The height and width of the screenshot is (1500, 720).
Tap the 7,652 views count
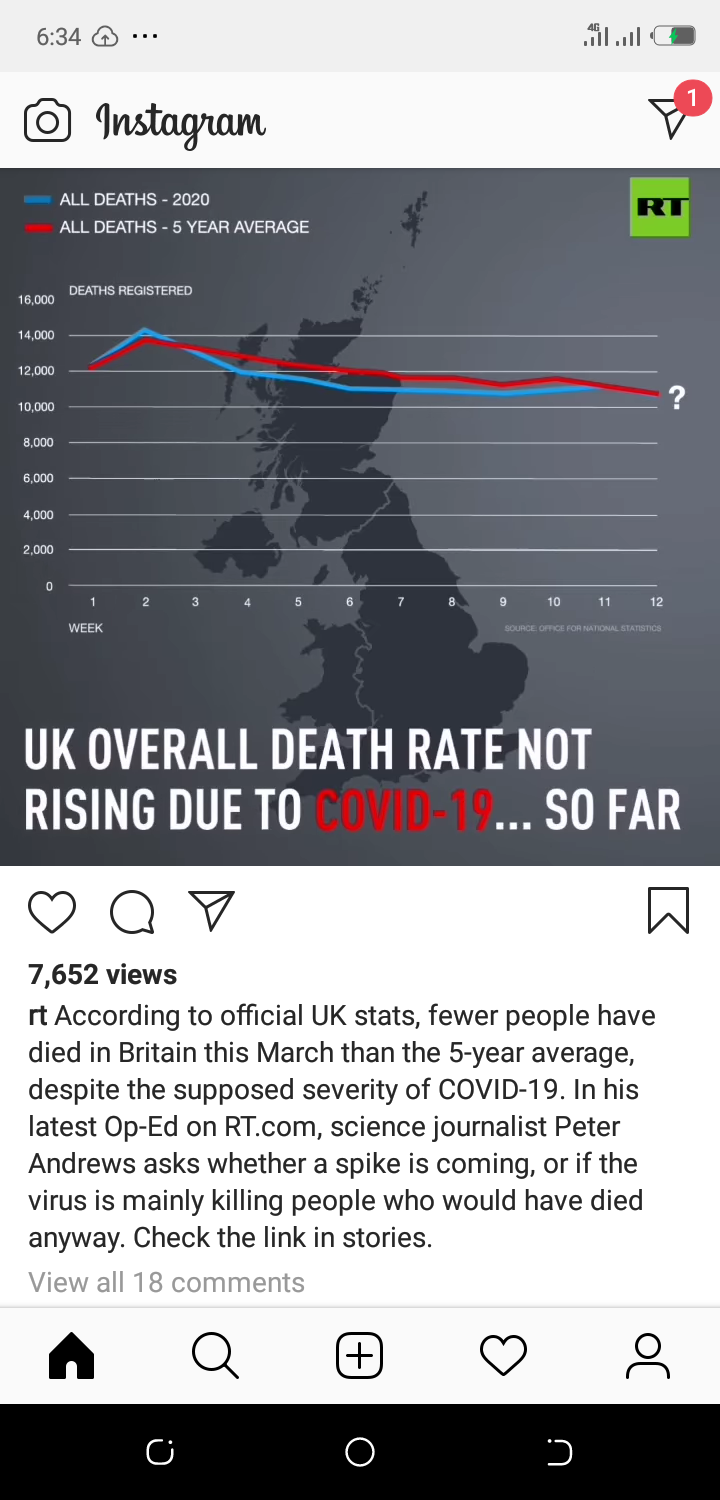pyautogui.click(x=103, y=975)
